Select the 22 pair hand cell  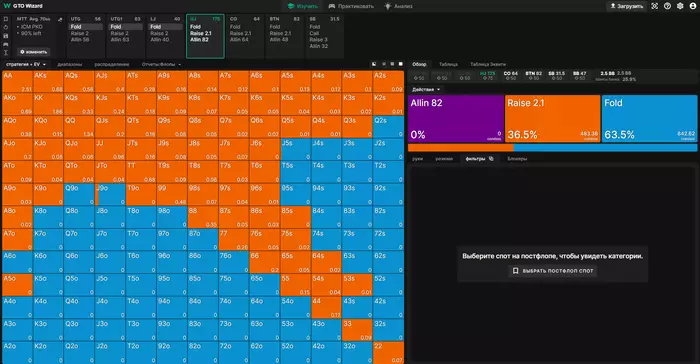tap(388, 352)
